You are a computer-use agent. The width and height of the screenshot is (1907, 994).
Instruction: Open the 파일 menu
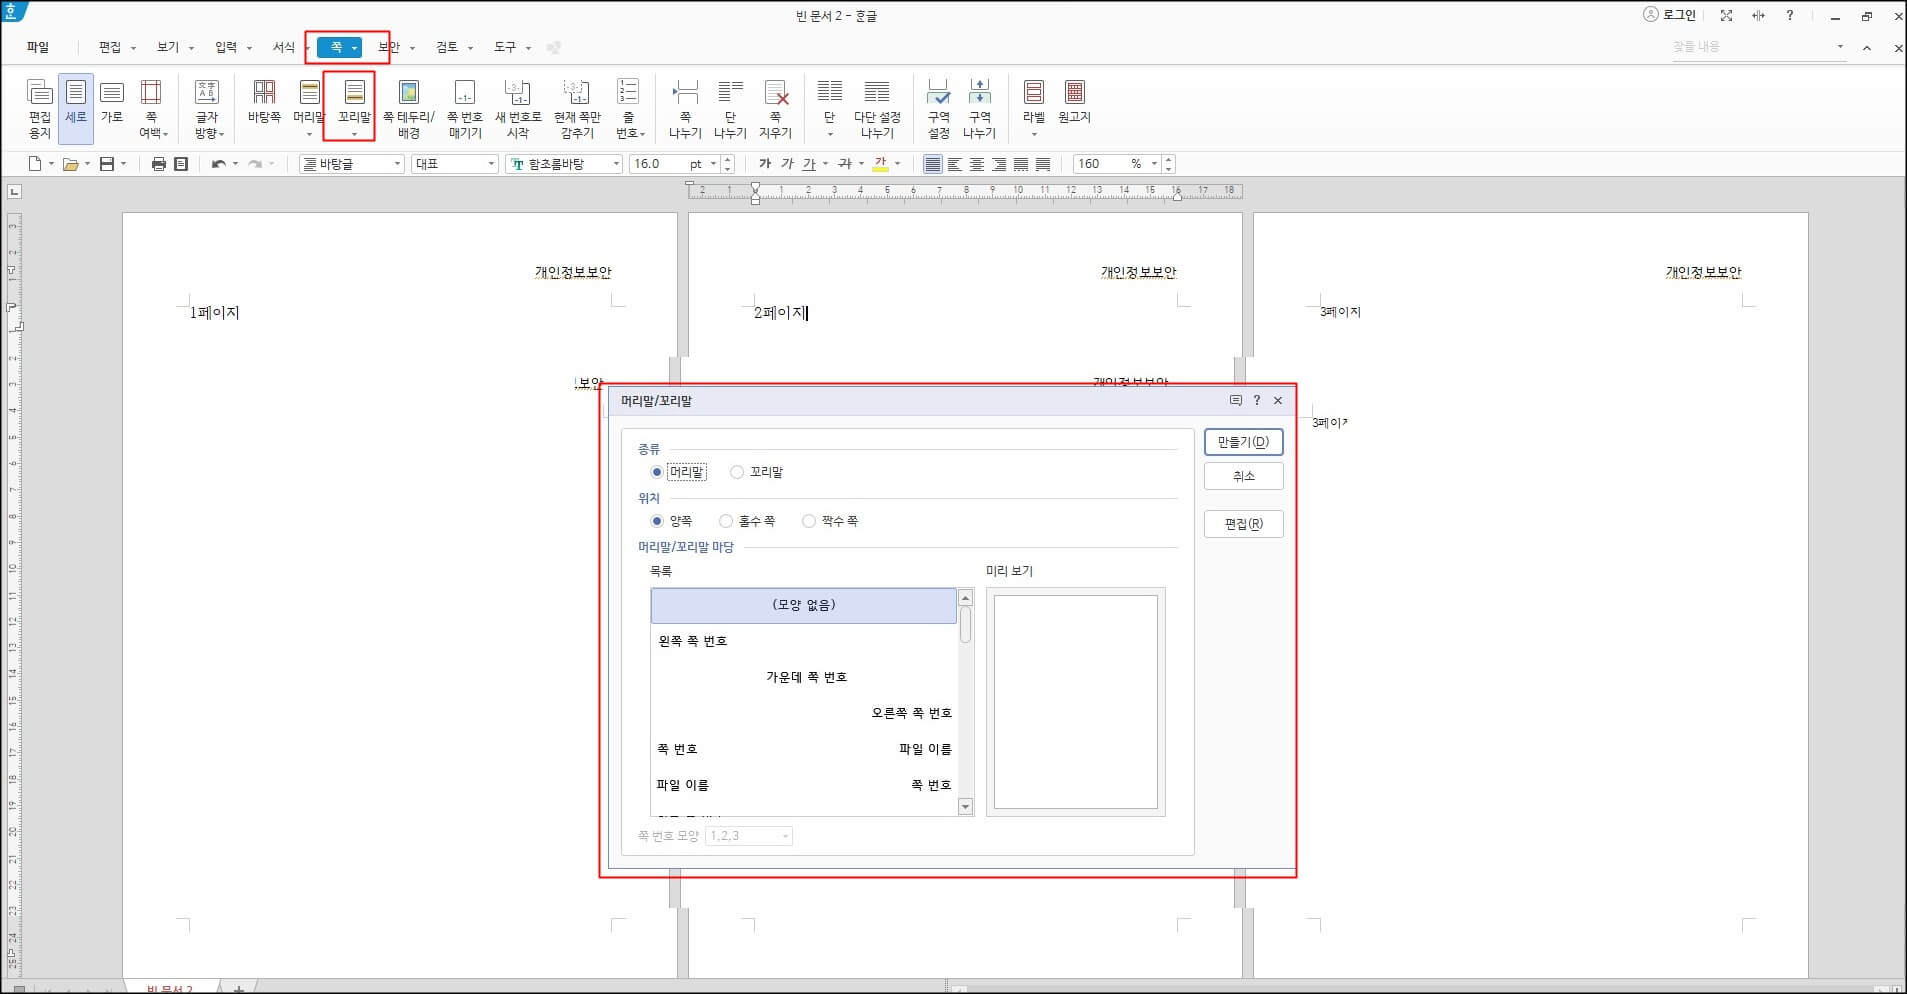(38, 47)
